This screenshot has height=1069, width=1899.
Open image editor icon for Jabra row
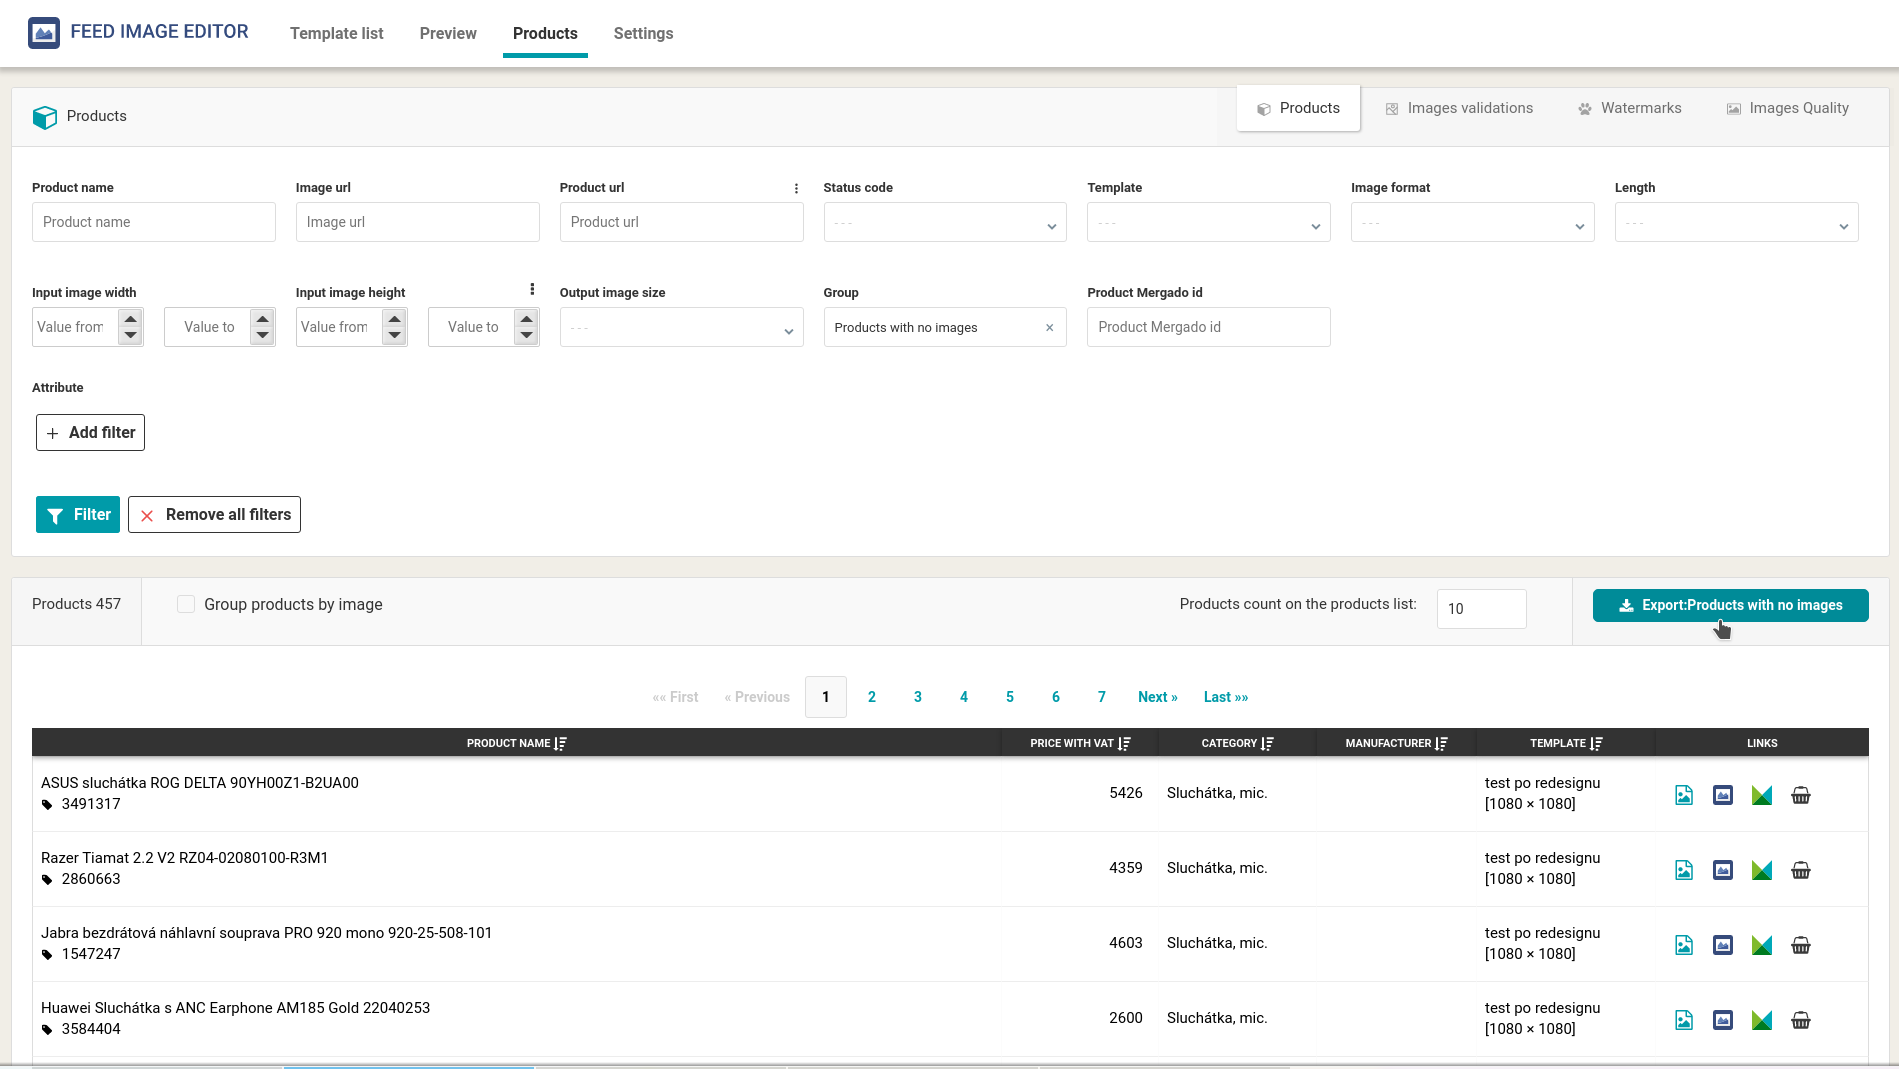[x=1723, y=945]
